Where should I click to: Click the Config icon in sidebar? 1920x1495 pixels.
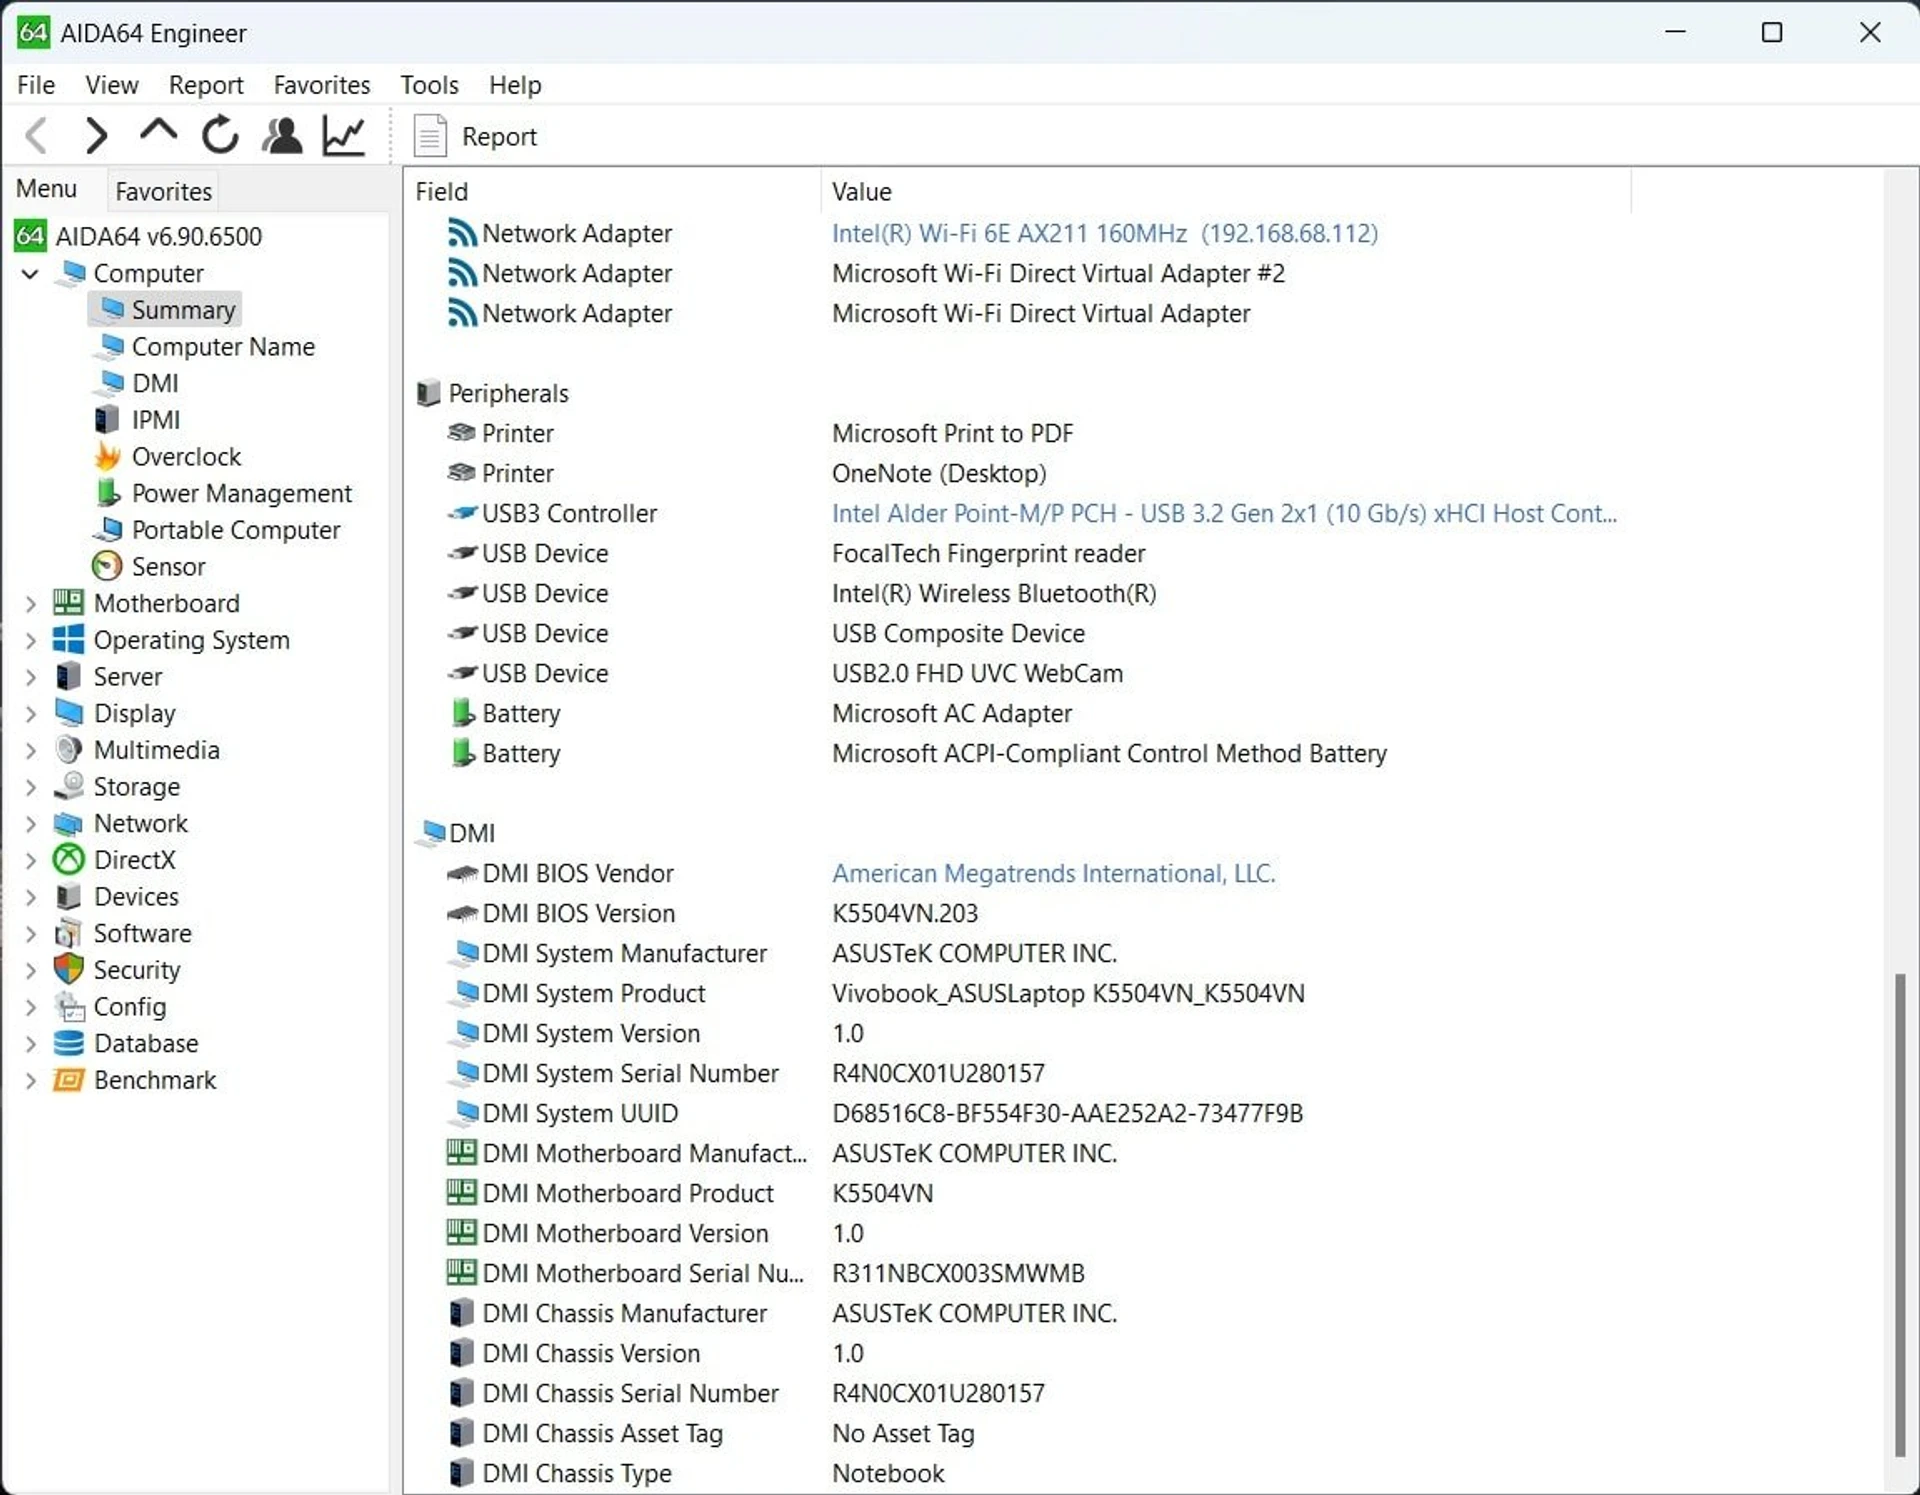point(69,1007)
